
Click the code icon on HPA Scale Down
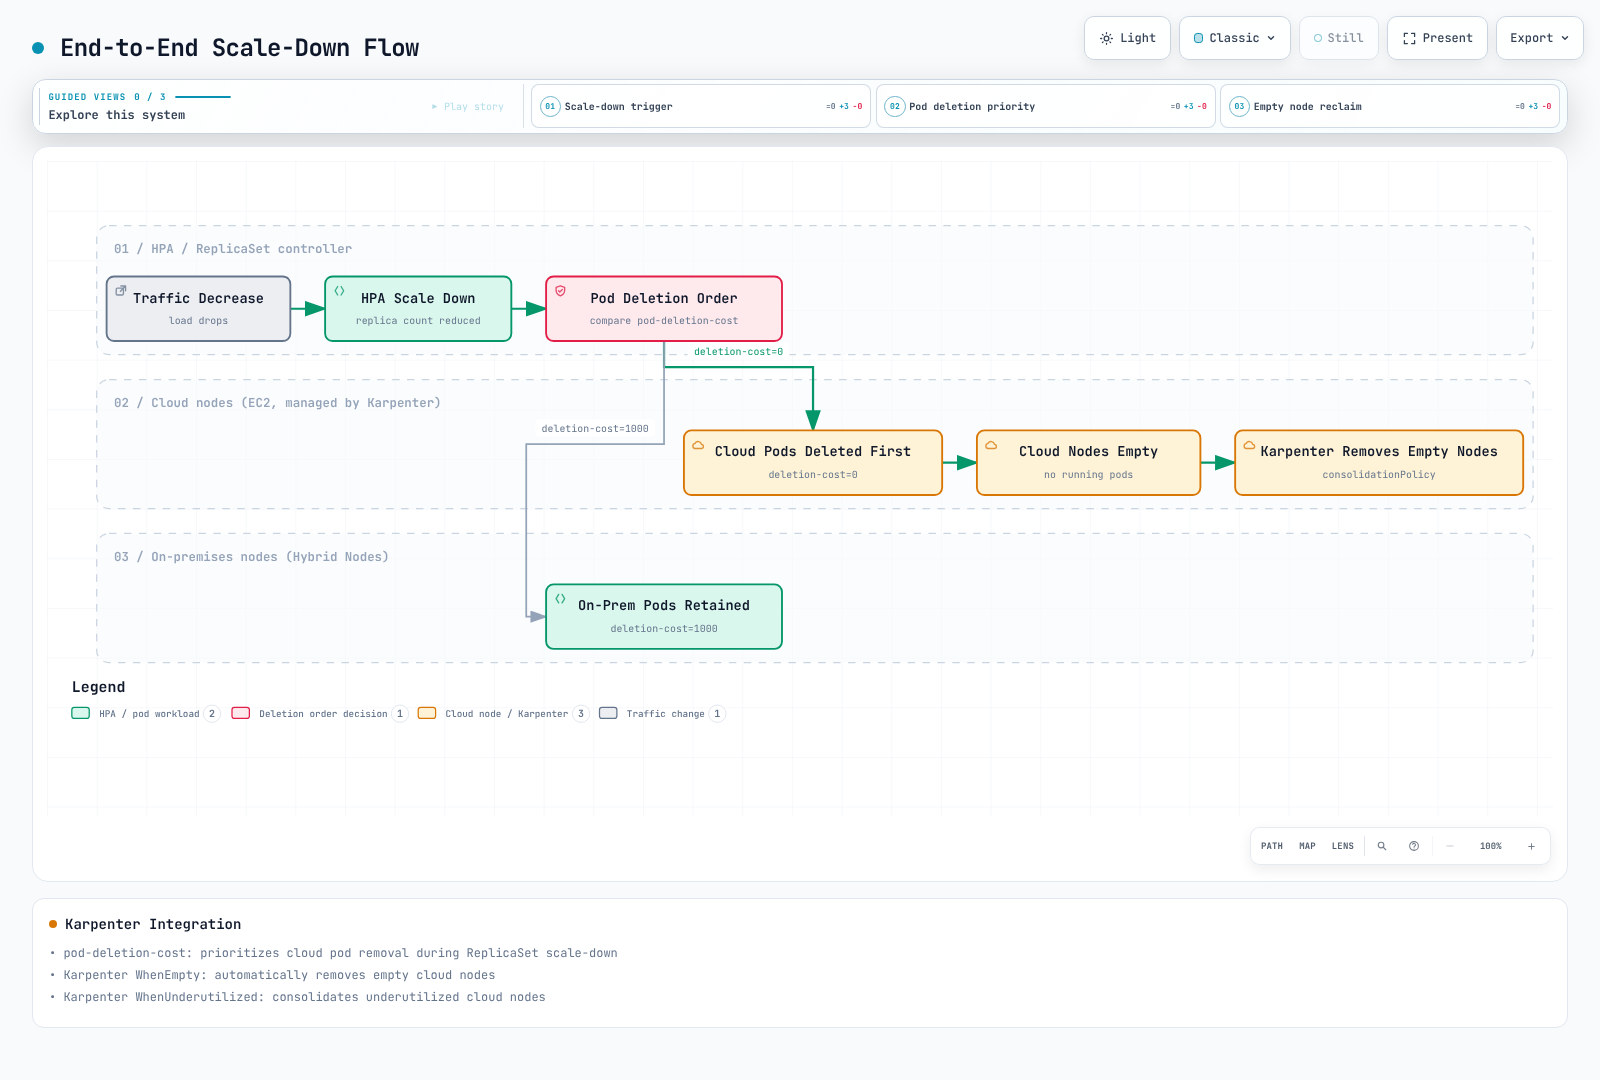coord(339,291)
